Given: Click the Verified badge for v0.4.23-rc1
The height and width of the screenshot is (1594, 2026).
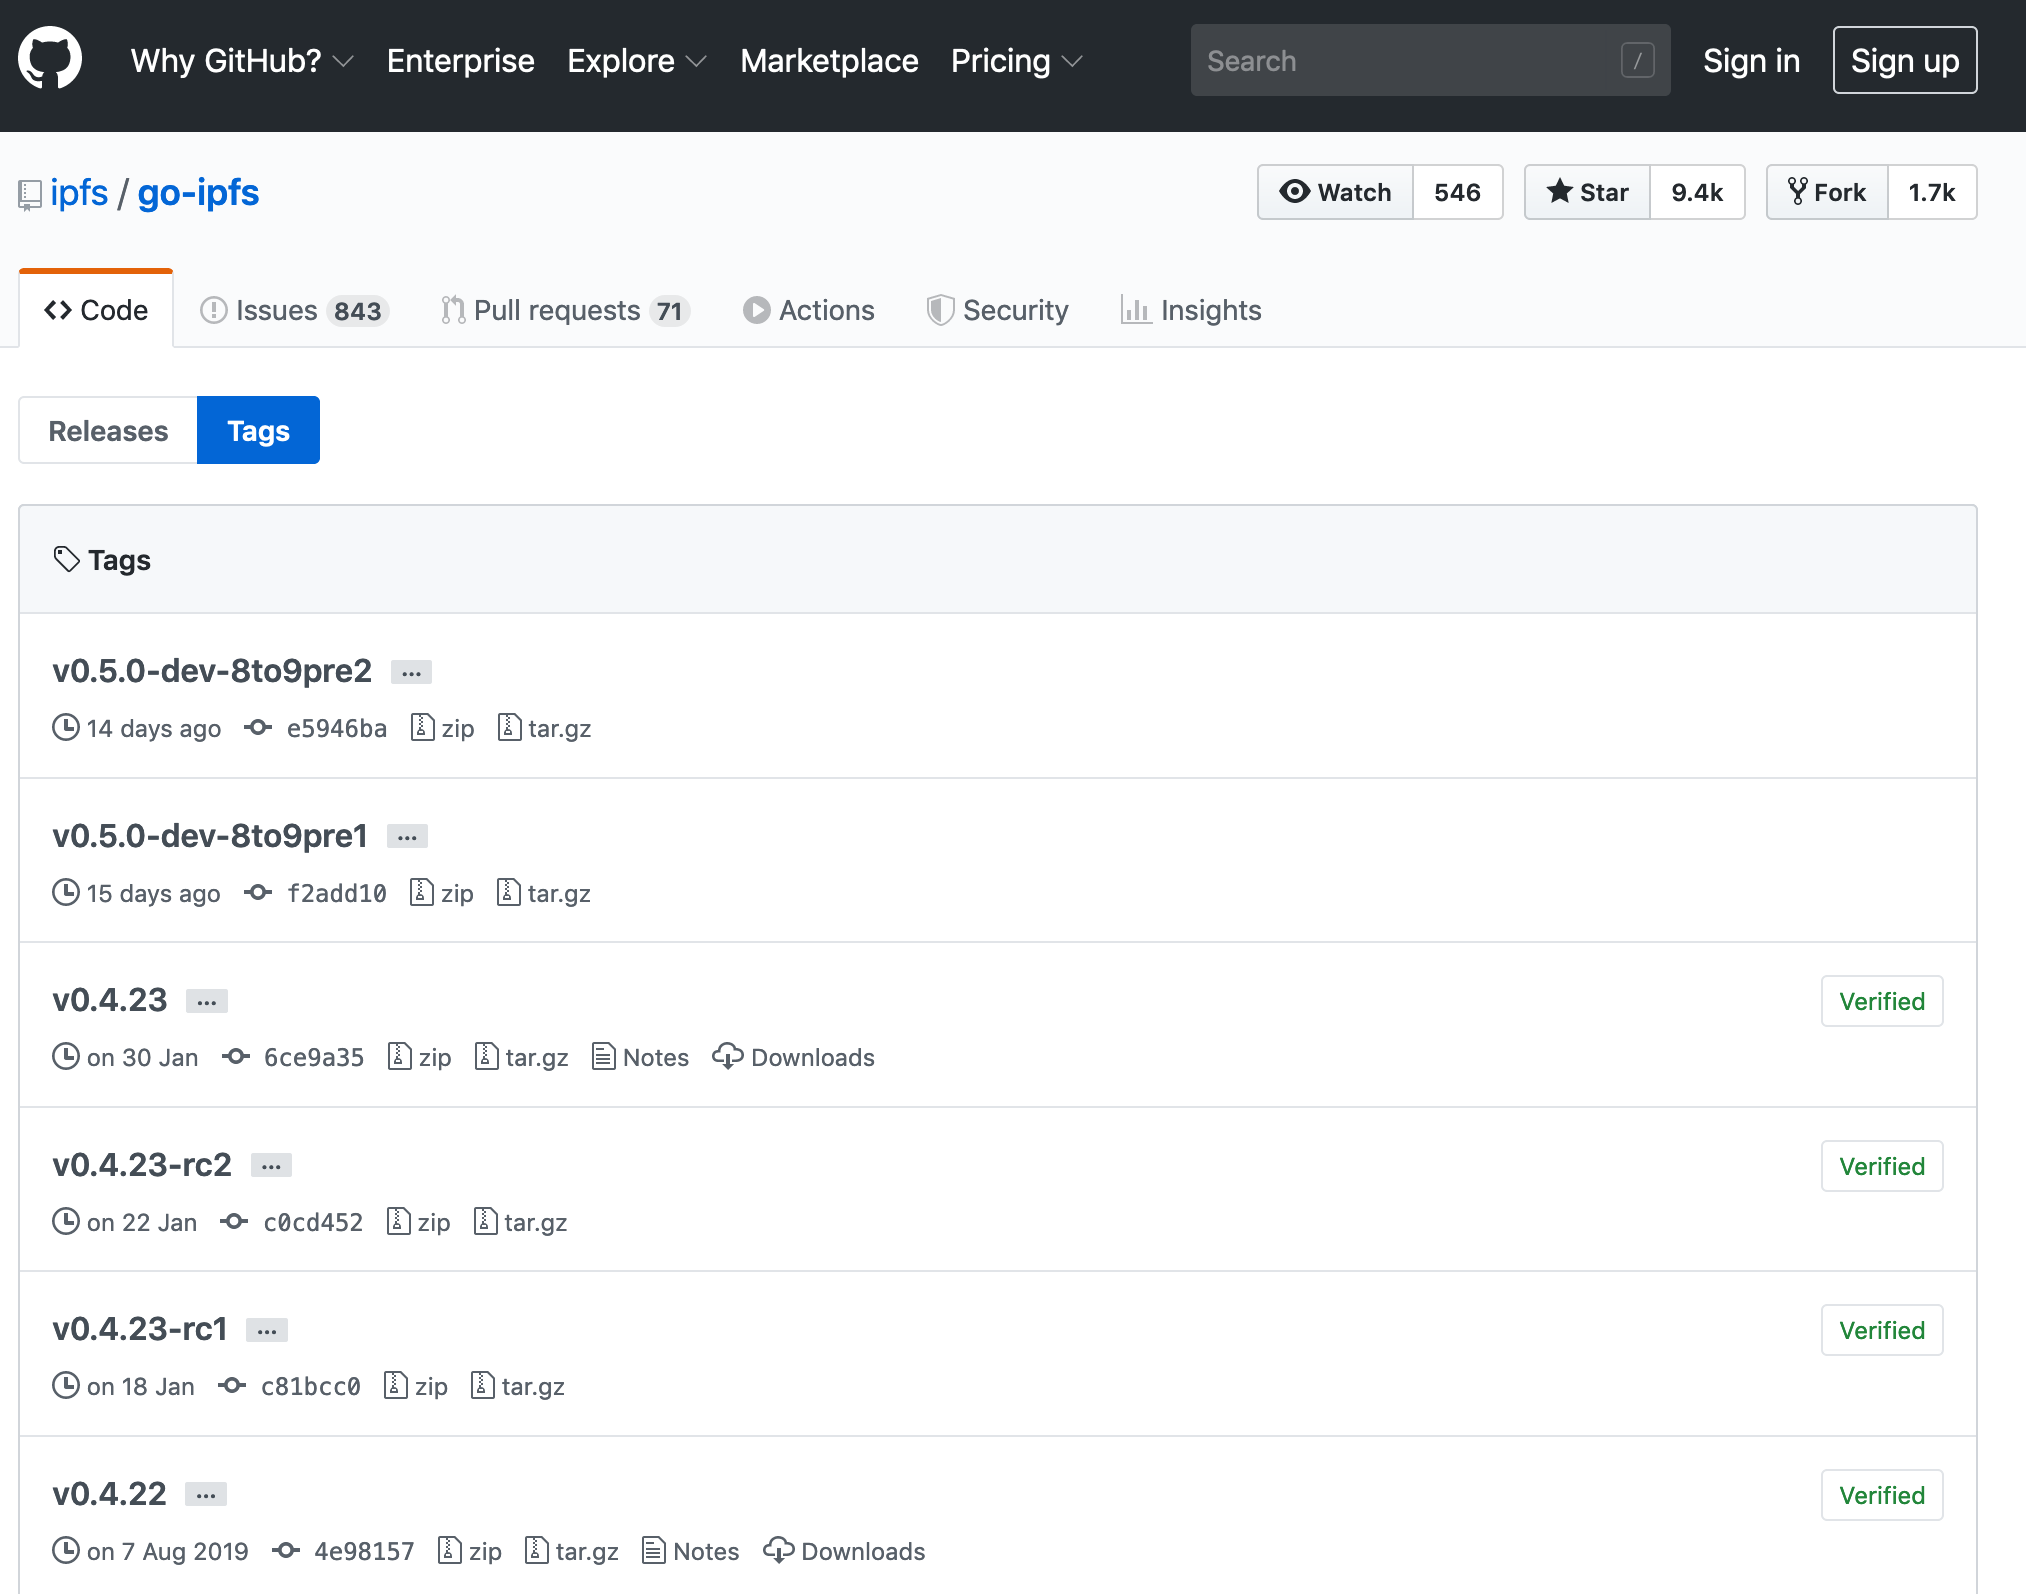Looking at the screenshot, I should click(1882, 1330).
